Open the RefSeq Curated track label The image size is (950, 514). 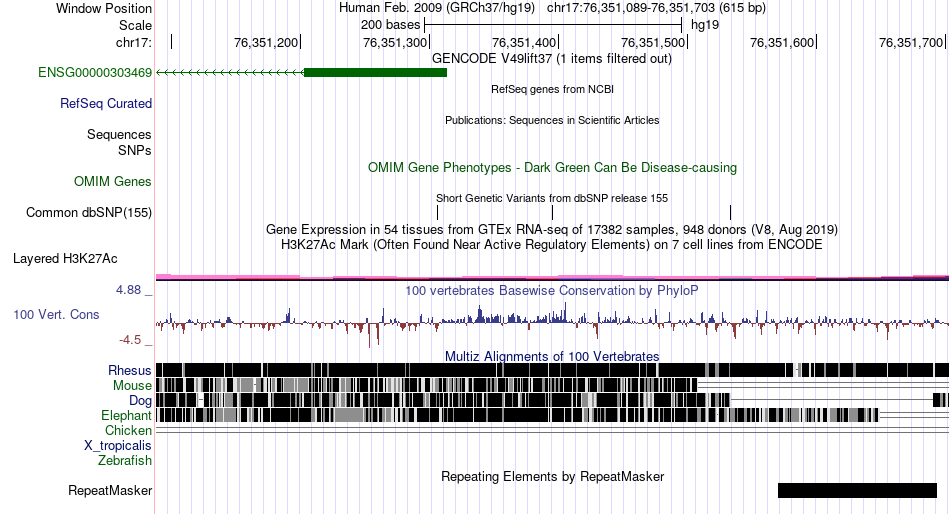[x=106, y=104]
